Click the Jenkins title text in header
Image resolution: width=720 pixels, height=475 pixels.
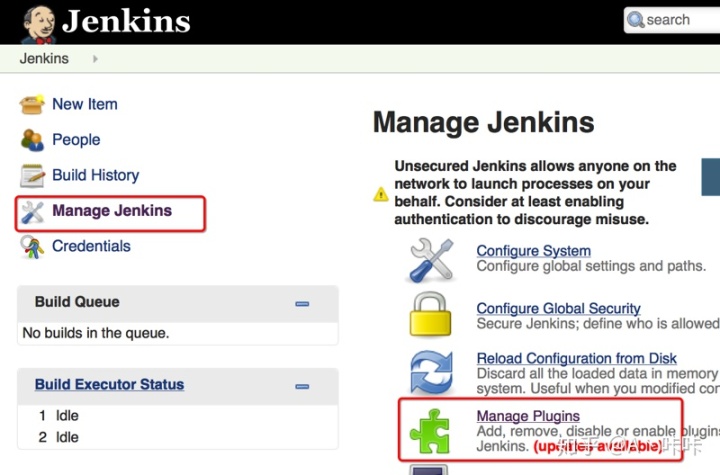[x=126, y=21]
